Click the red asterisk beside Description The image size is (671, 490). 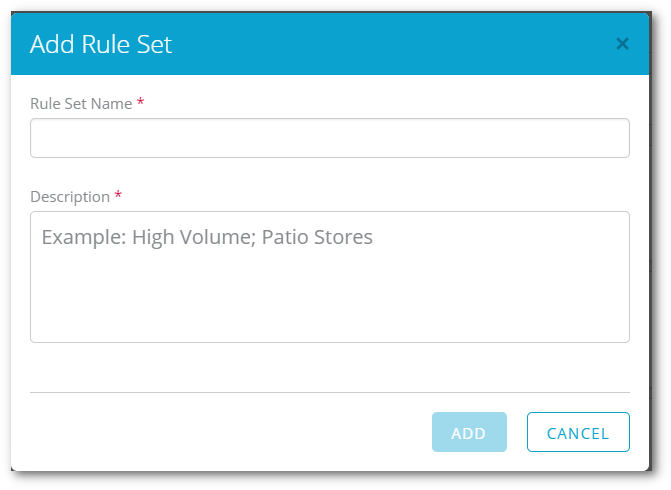point(118,195)
